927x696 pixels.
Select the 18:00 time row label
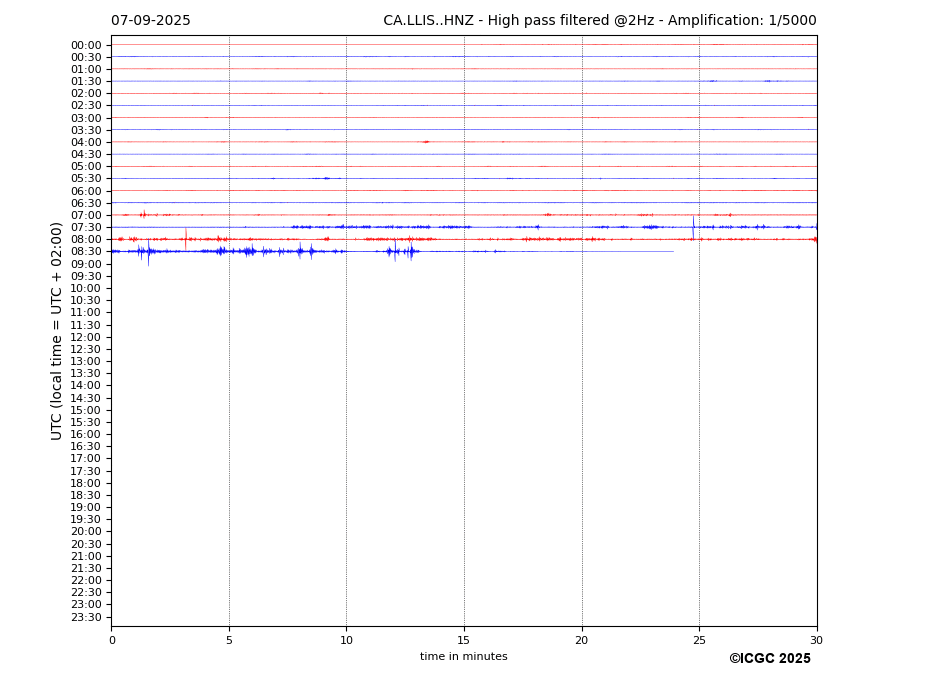pyautogui.click(x=86, y=483)
